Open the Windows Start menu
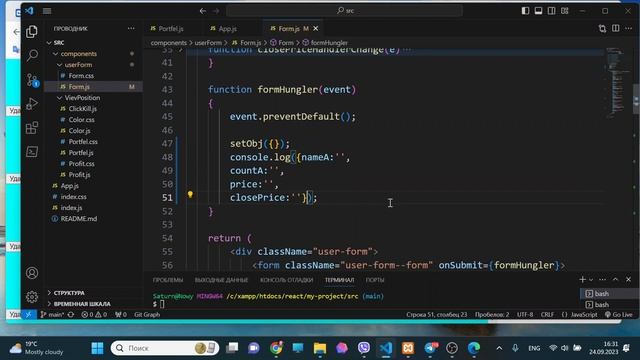 click(x=97, y=348)
